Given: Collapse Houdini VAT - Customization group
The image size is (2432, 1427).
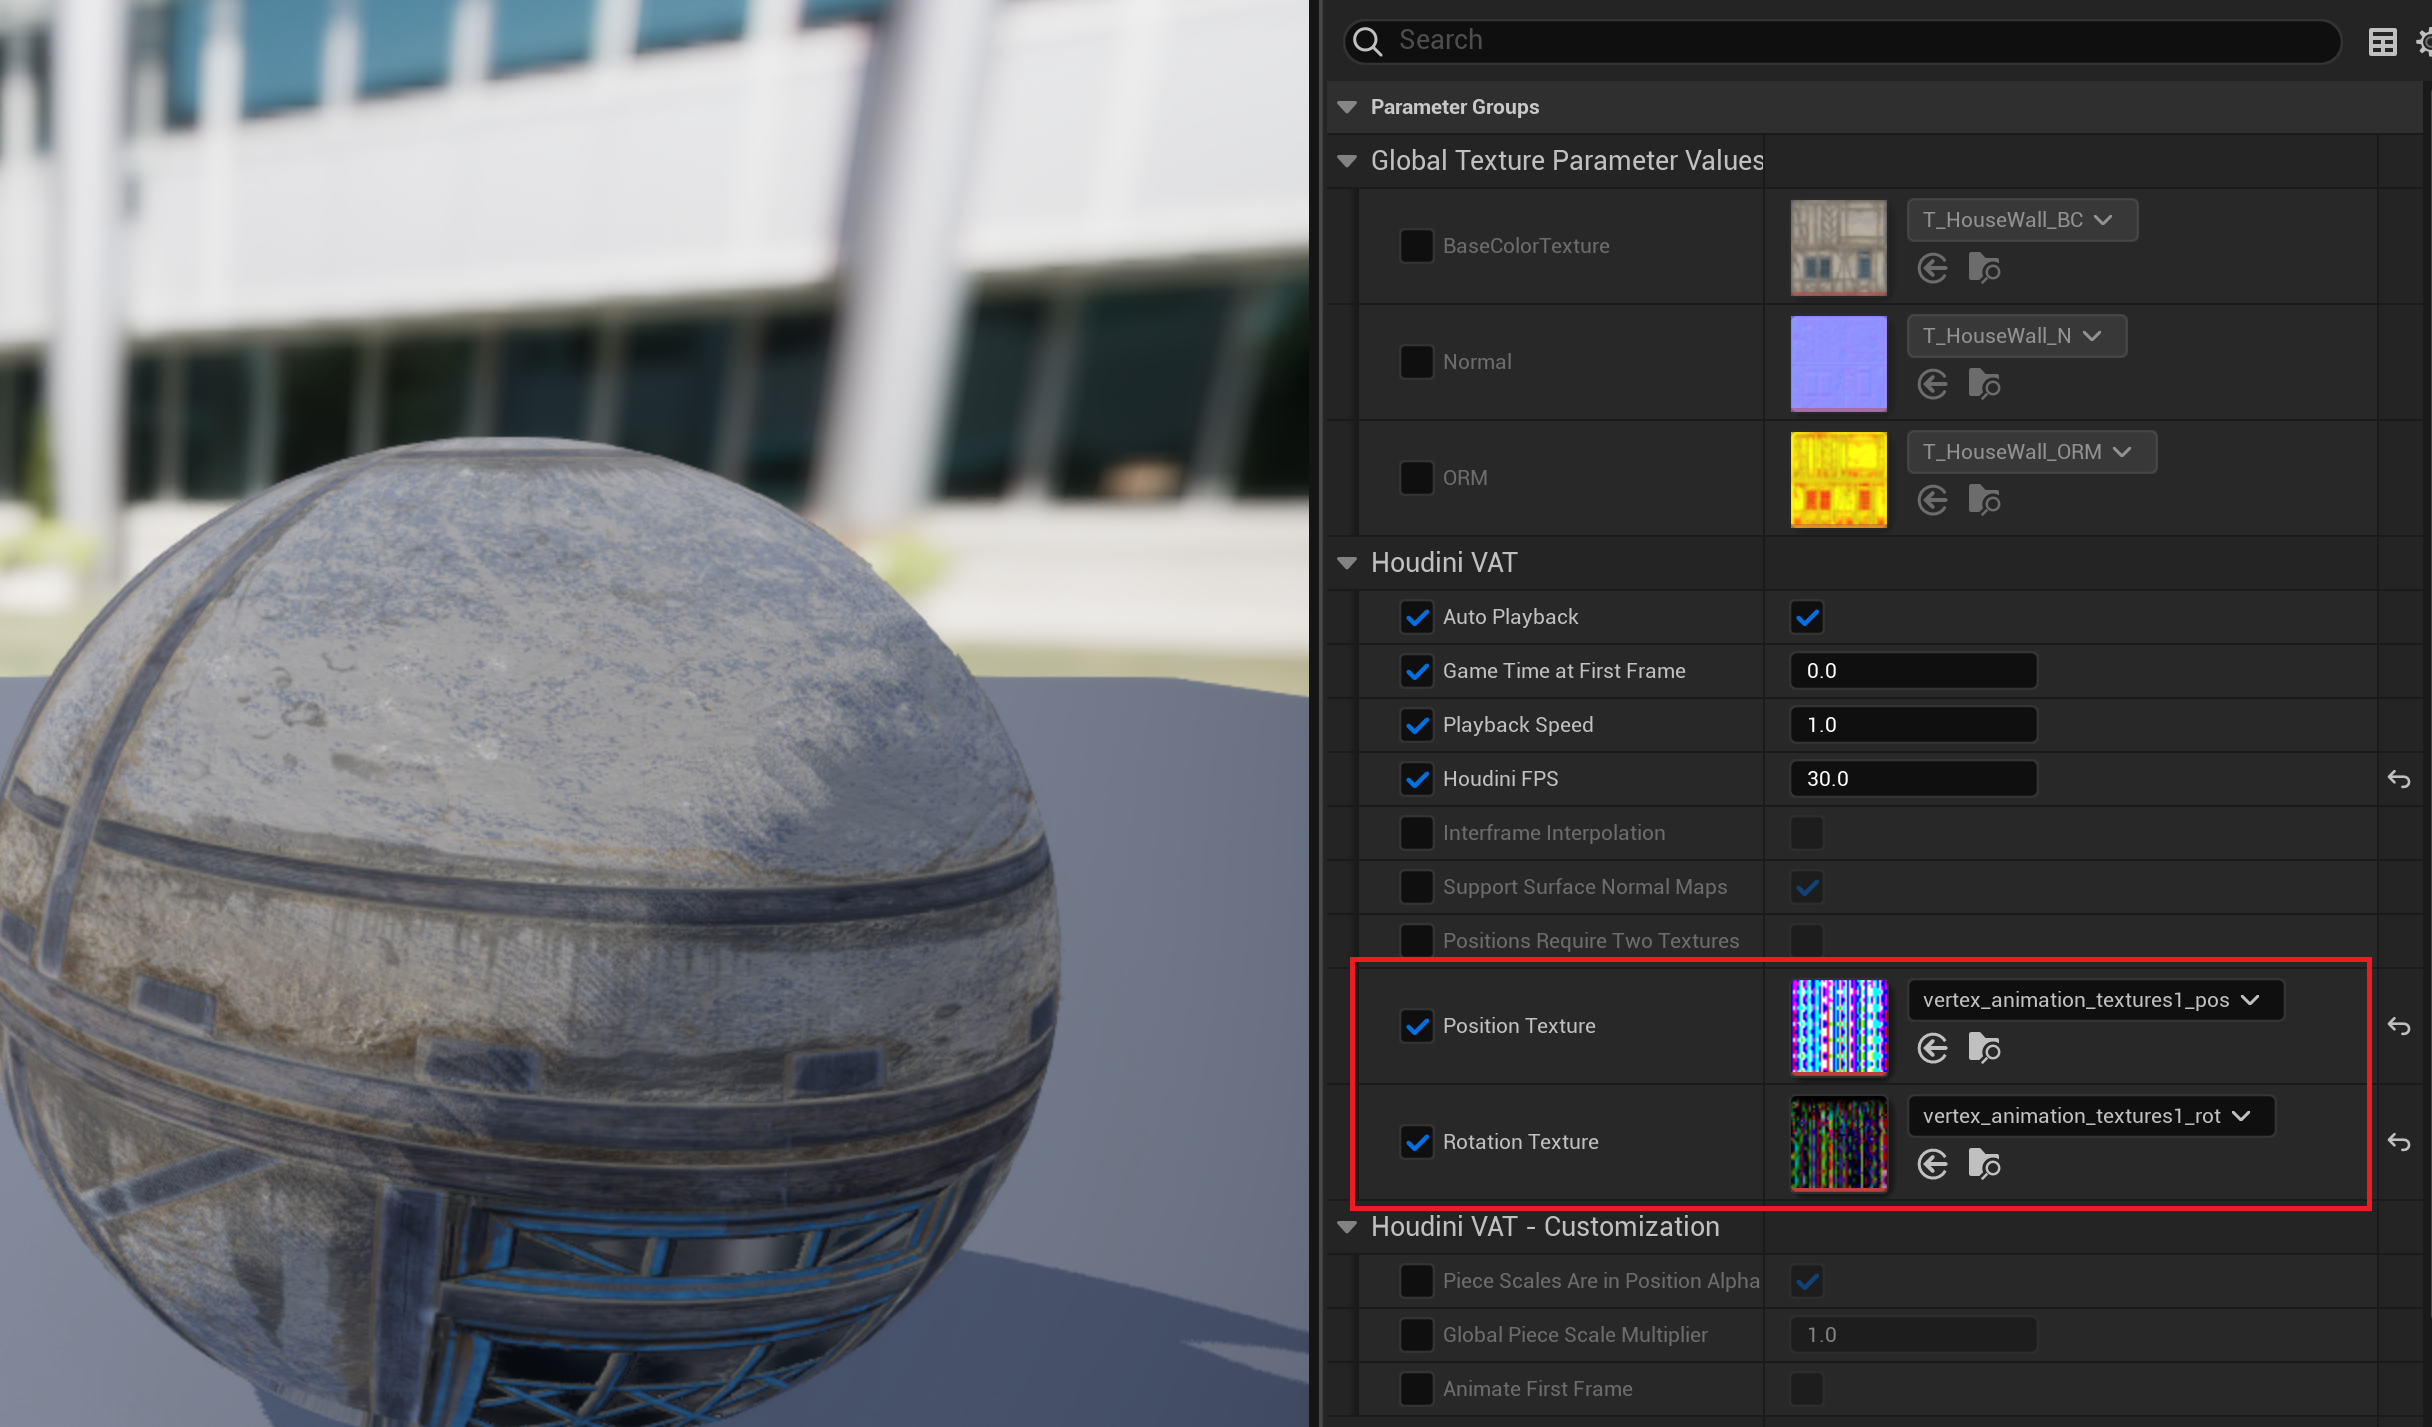Looking at the screenshot, I should pos(1347,1227).
